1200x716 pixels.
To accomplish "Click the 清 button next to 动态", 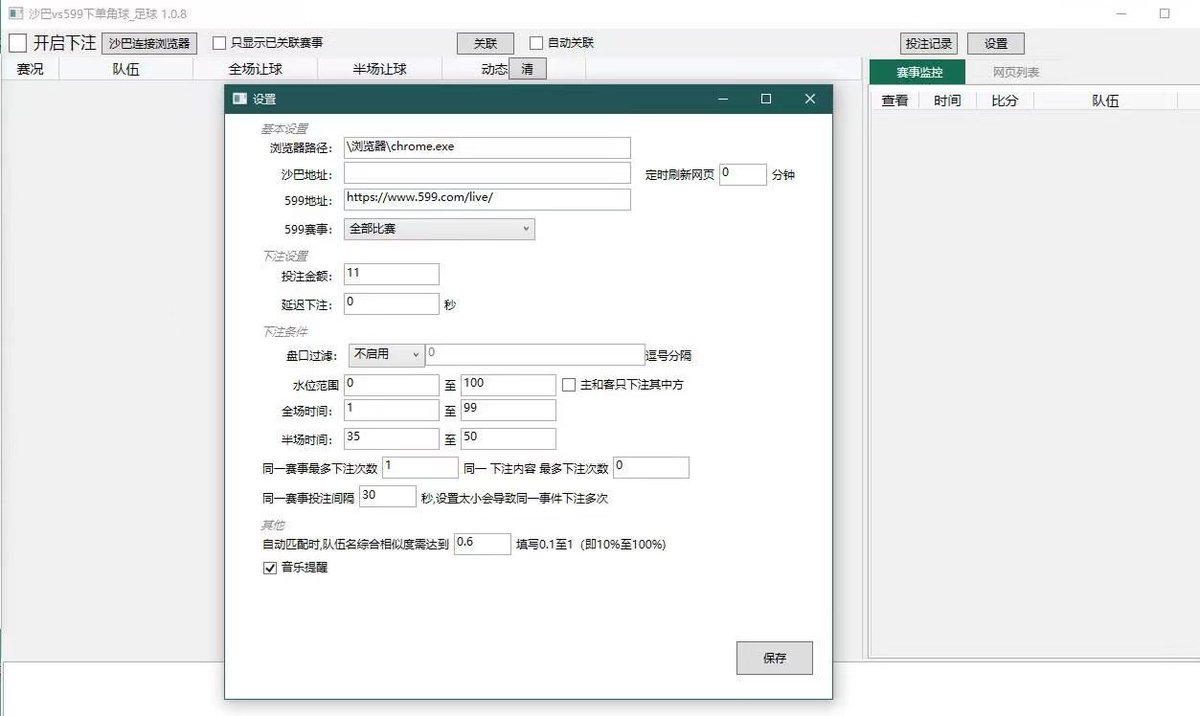I will pyautogui.click(x=528, y=69).
